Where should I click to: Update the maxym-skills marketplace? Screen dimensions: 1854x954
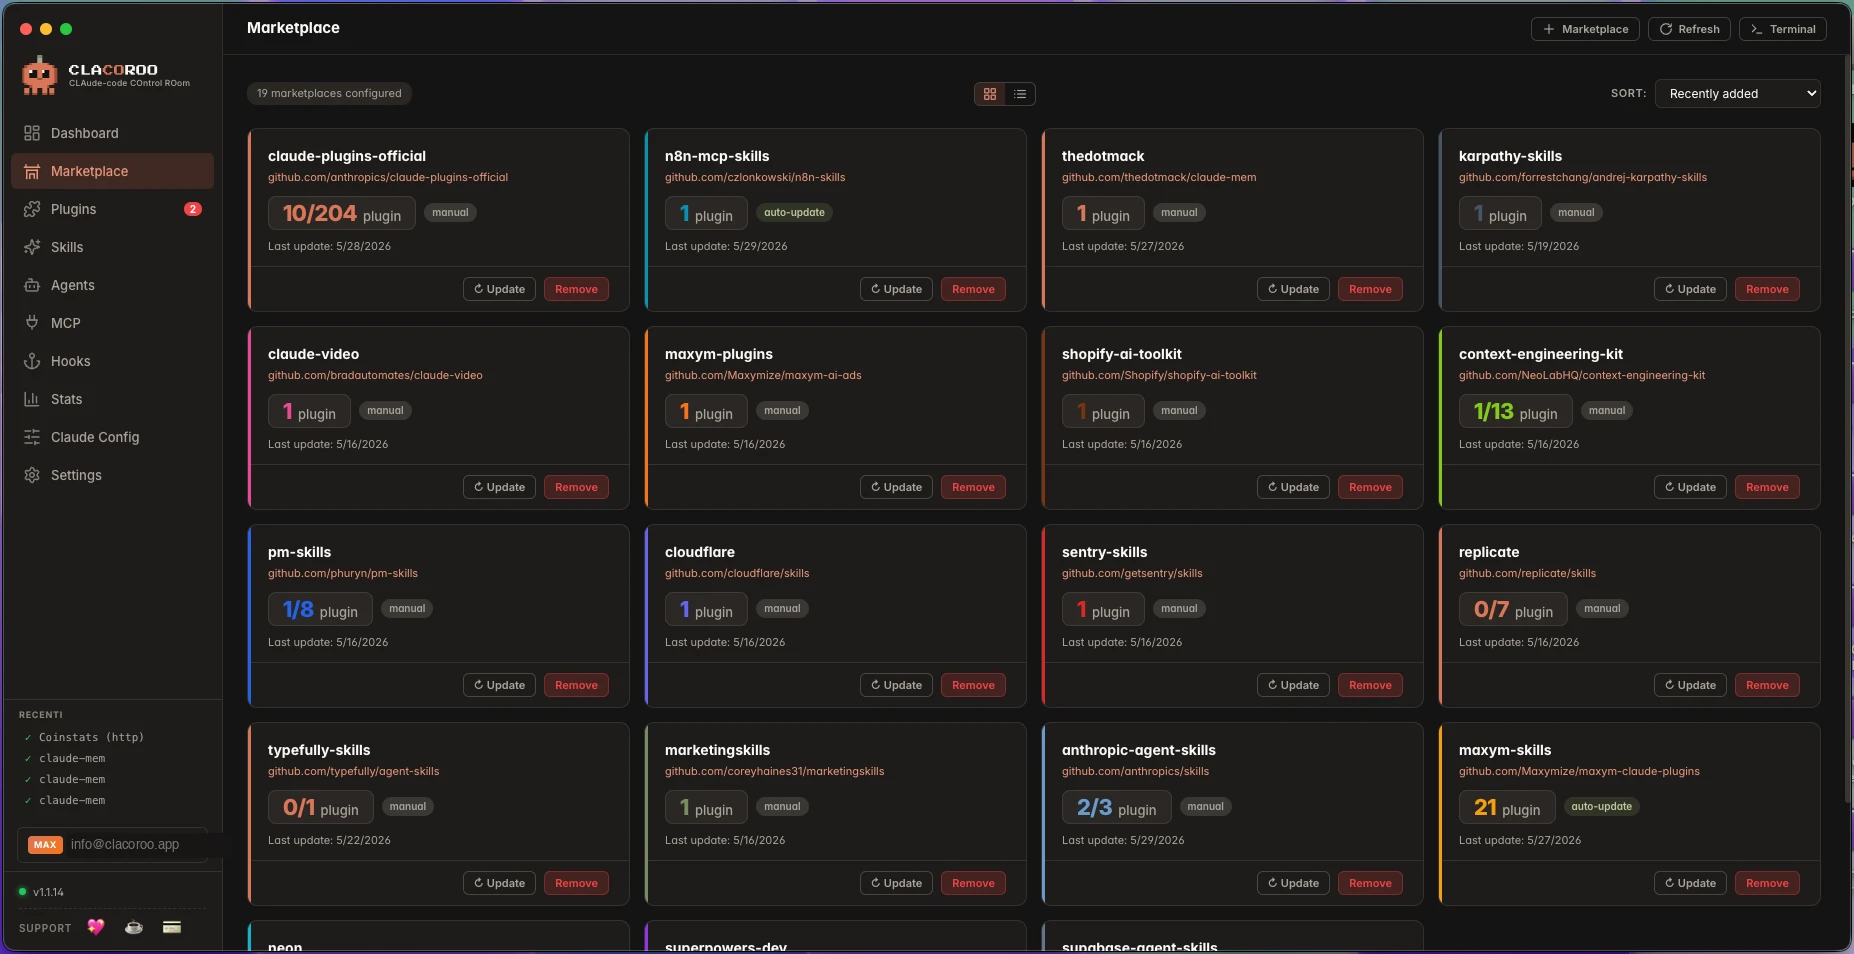(x=1690, y=883)
